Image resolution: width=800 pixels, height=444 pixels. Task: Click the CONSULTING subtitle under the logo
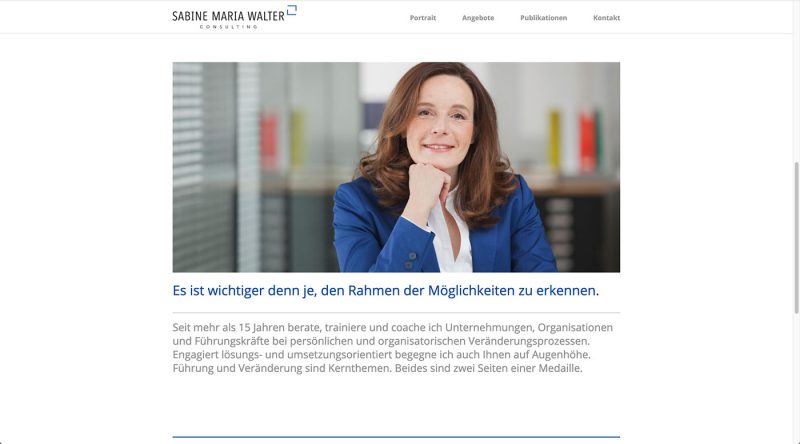(229, 27)
